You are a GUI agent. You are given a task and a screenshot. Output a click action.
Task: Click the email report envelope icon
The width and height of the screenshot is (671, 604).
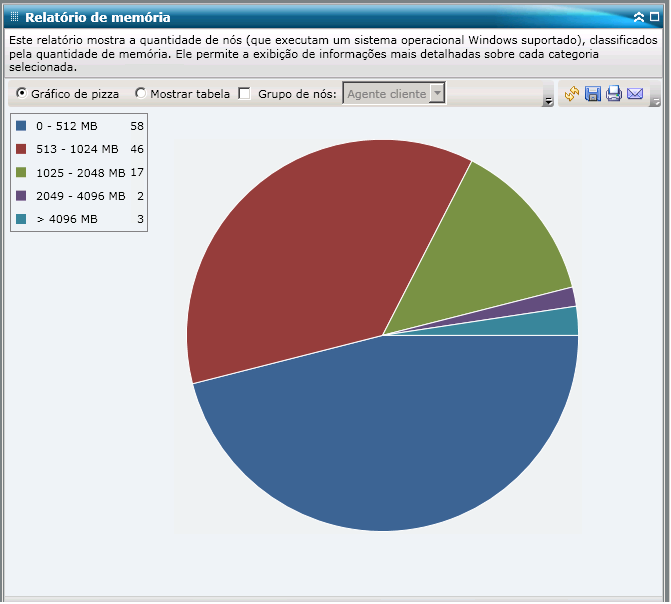(x=635, y=93)
